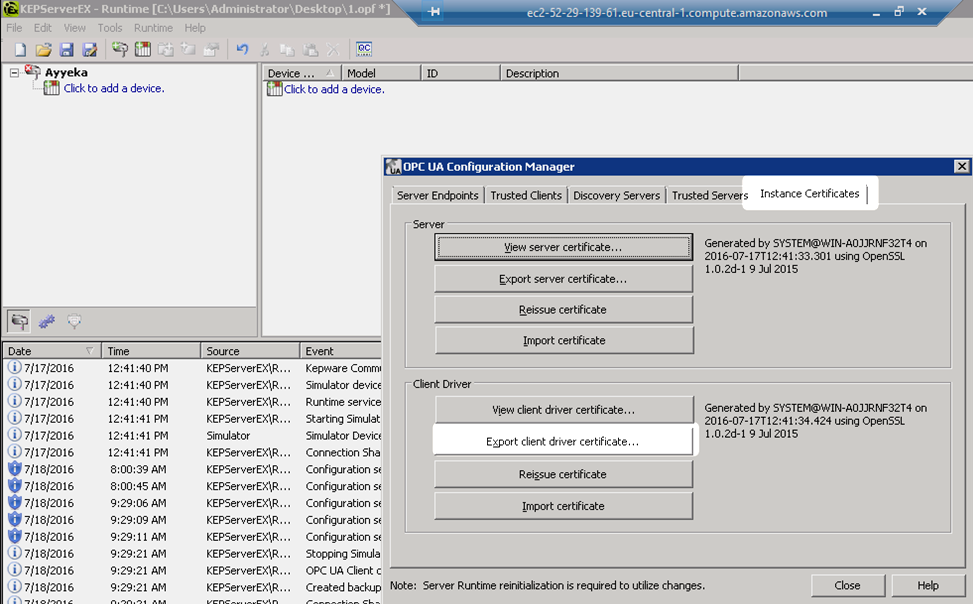Click the Source column header in event log
The height and width of the screenshot is (604, 973).
coord(249,351)
